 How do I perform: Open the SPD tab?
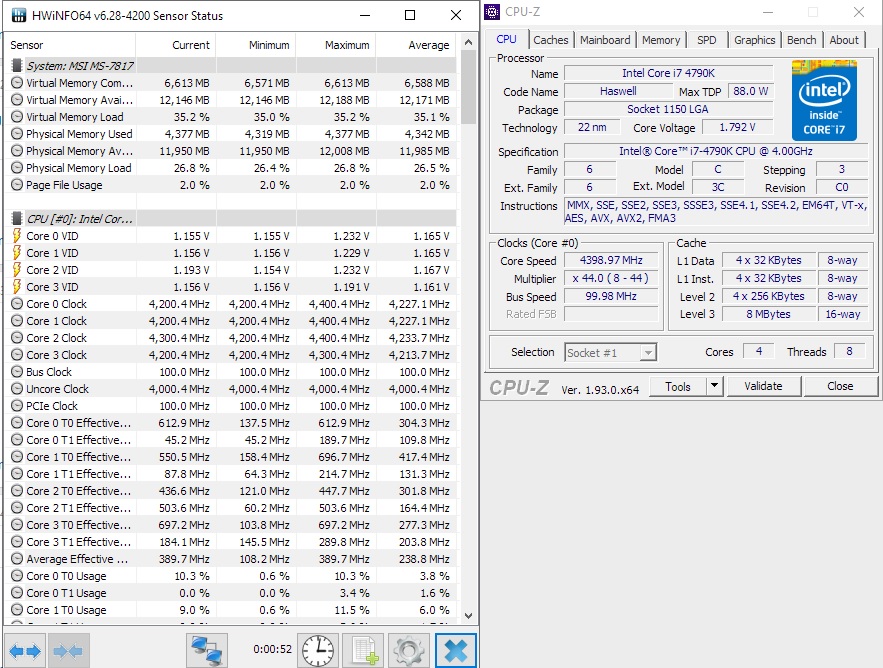(x=707, y=40)
